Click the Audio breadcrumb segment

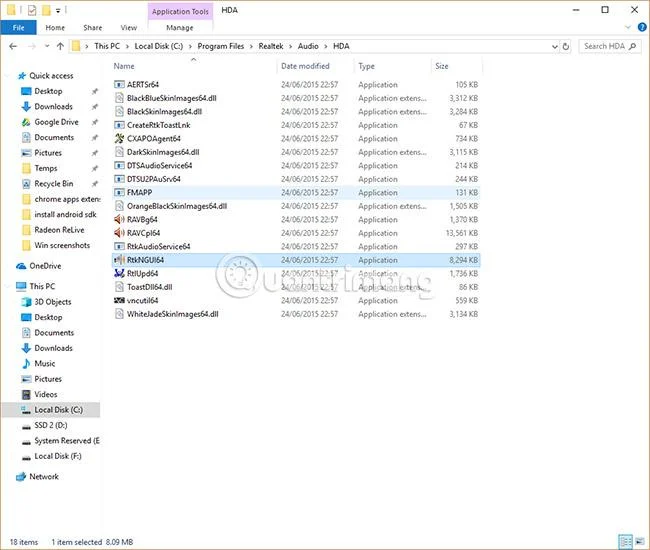click(x=308, y=46)
